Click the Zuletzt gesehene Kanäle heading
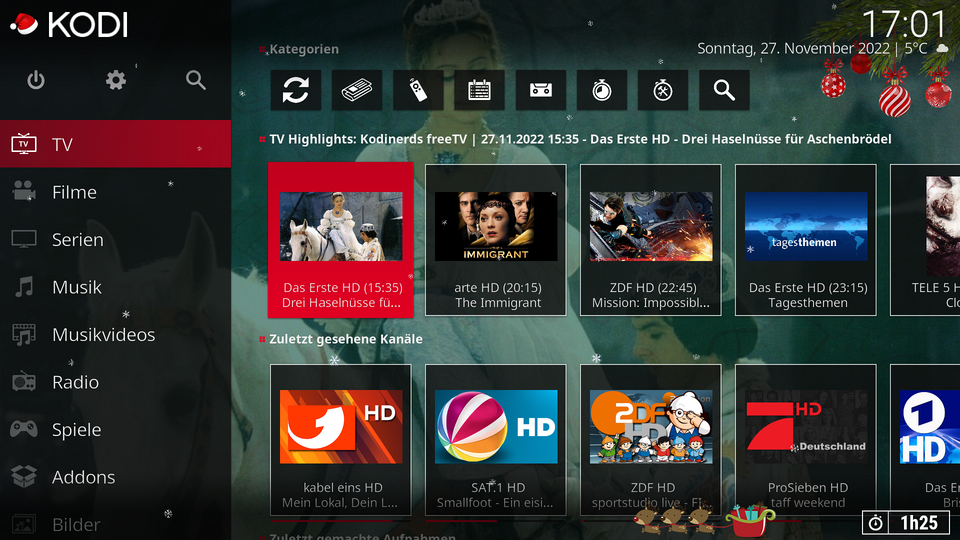 [x=346, y=339]
